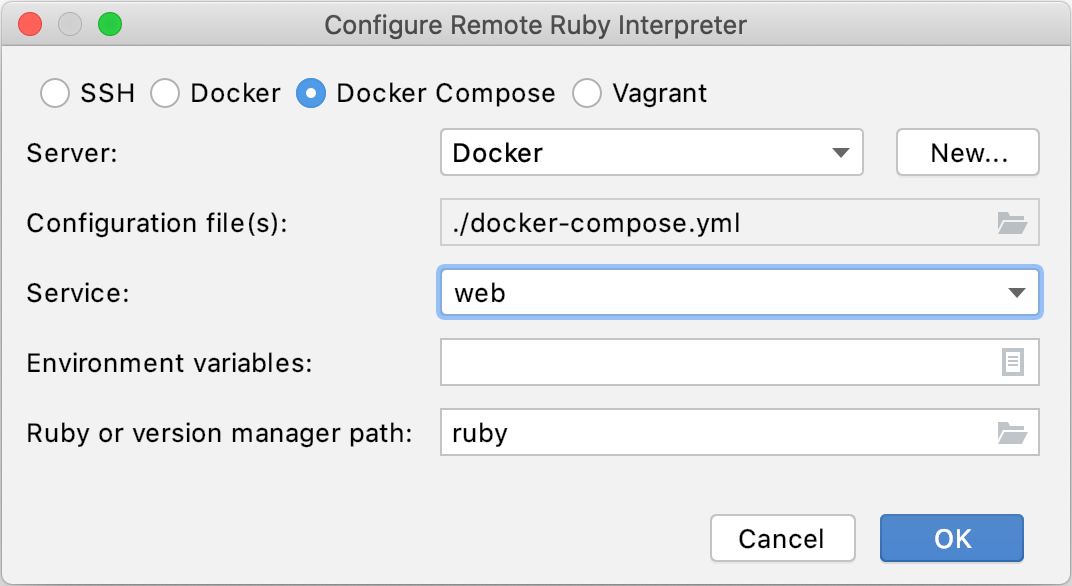Click inside the Environment variables field
1072x586 pixels.
tap(700, 362)
